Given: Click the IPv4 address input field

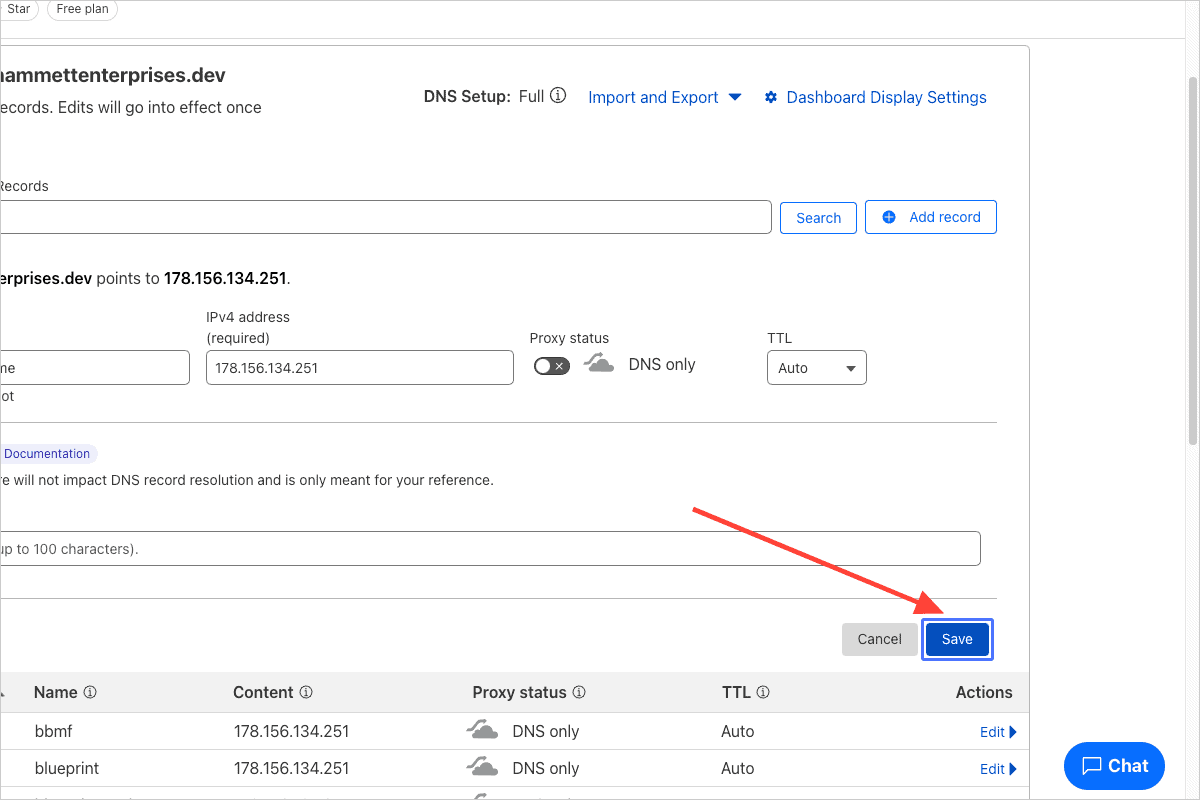Looking at the screenshot, I should tap(359, 368).
